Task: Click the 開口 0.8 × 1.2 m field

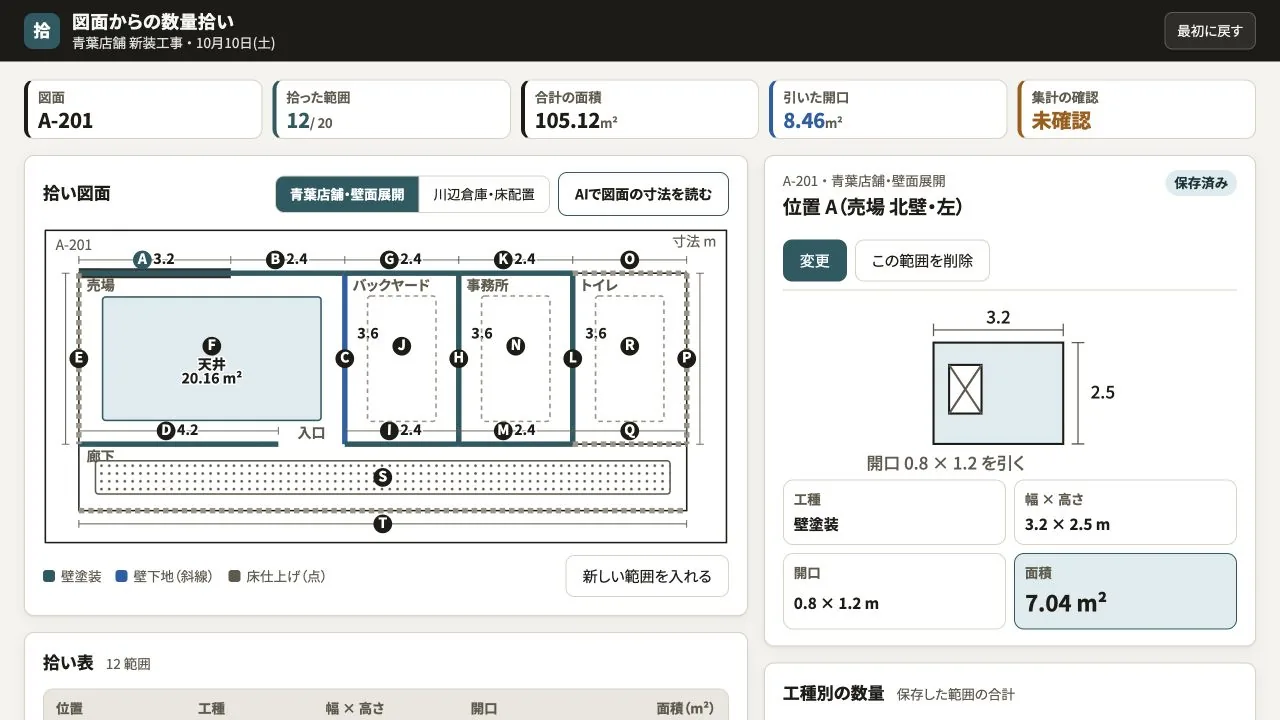Action: point(894,591)
